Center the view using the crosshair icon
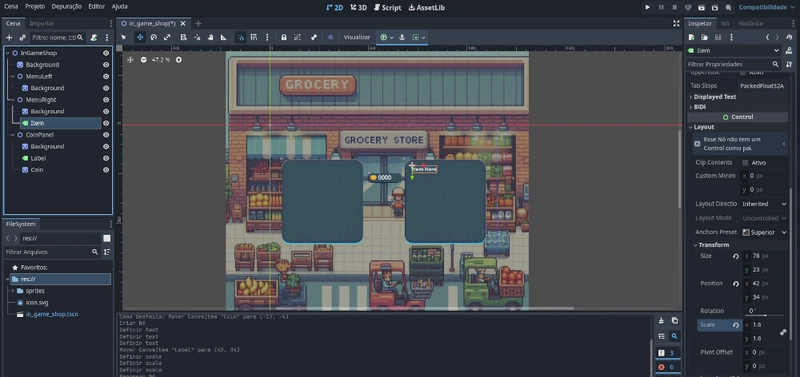Viewport: 800px width, 377px height. click(x=130, y=60)
